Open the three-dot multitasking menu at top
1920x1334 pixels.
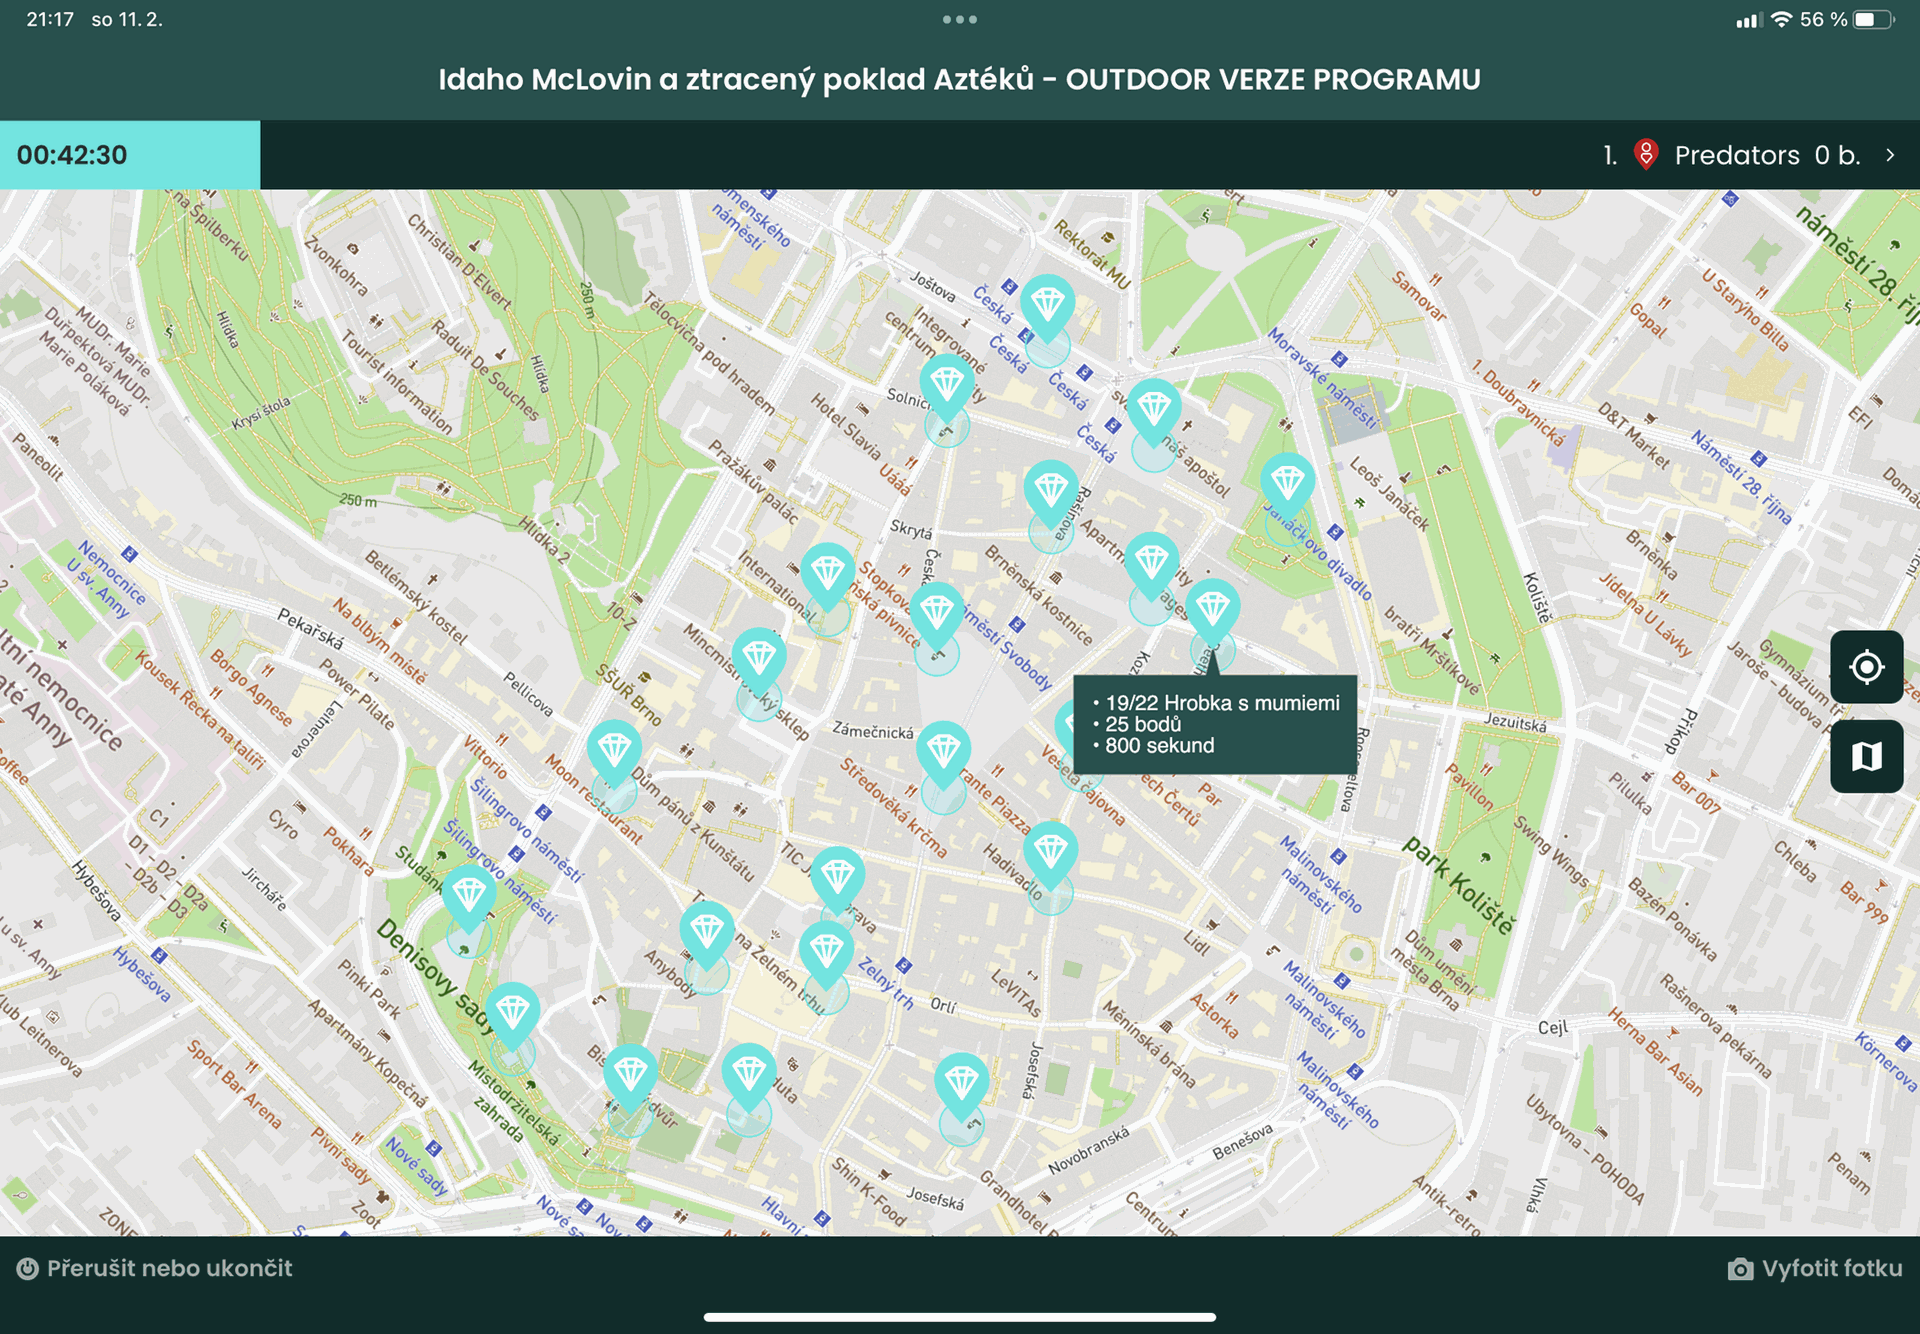pos(960,19)
